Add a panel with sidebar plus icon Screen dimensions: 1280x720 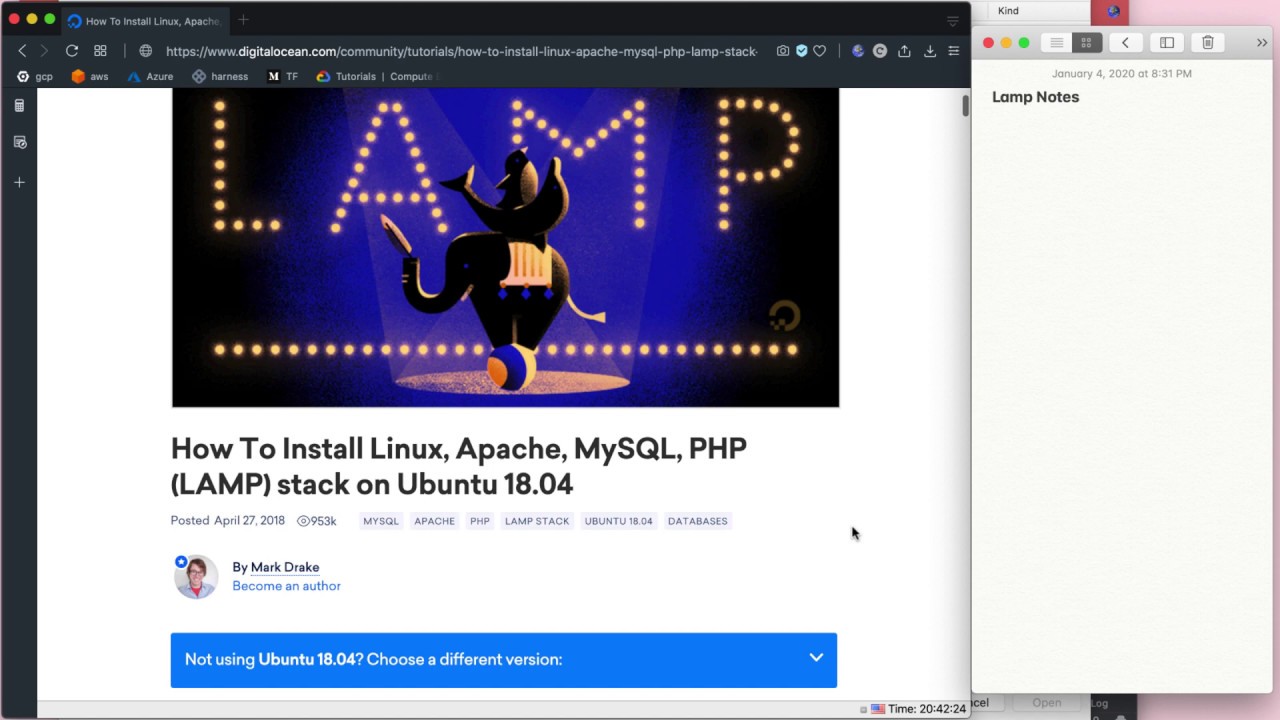(x=19, y=182)
